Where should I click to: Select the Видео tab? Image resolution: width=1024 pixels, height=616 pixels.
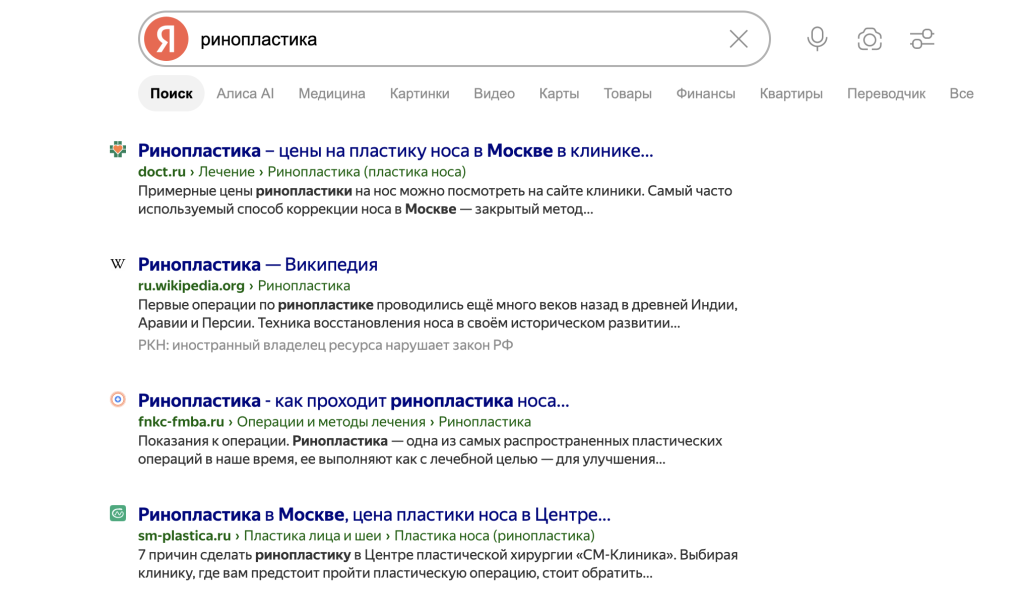click(494, 93)
